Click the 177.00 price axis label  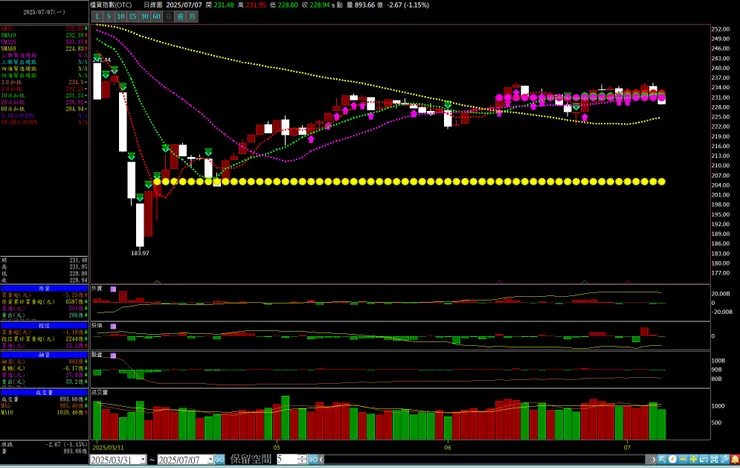click(x=721, y=273)
